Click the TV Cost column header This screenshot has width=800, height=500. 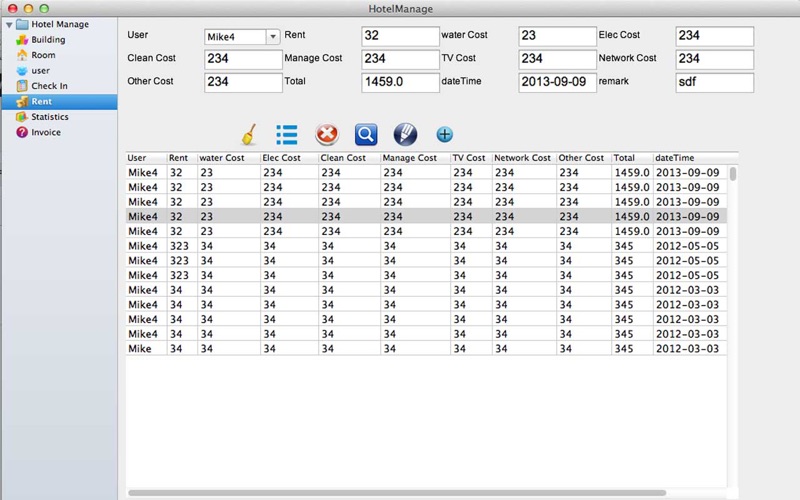(x=471, y=158)
